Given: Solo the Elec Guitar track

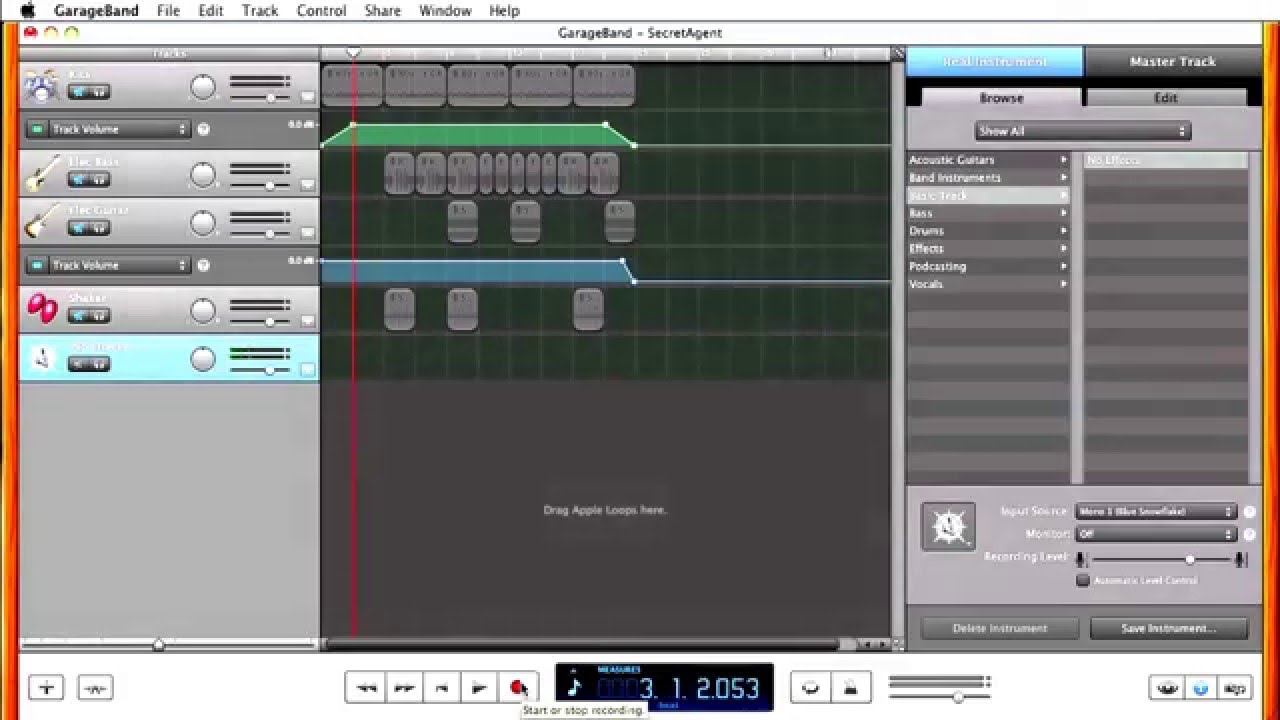Looking at the screenshot, I should [99, 228].
